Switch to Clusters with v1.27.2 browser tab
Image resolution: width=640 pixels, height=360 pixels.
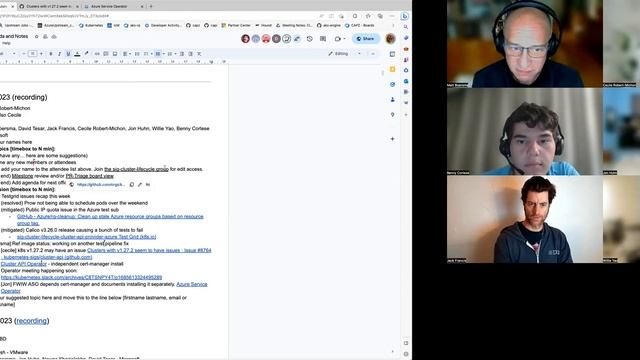[x=49, y=7]
